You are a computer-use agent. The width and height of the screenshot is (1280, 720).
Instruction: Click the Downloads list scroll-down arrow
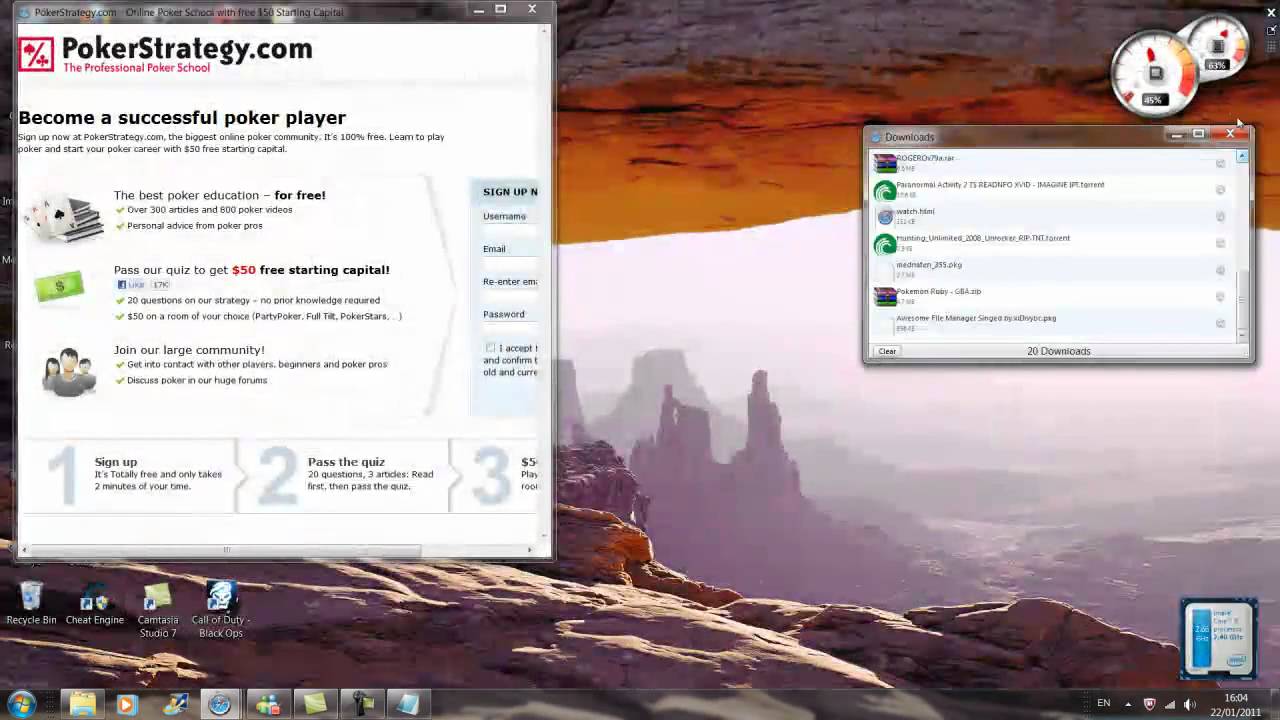1242,337
